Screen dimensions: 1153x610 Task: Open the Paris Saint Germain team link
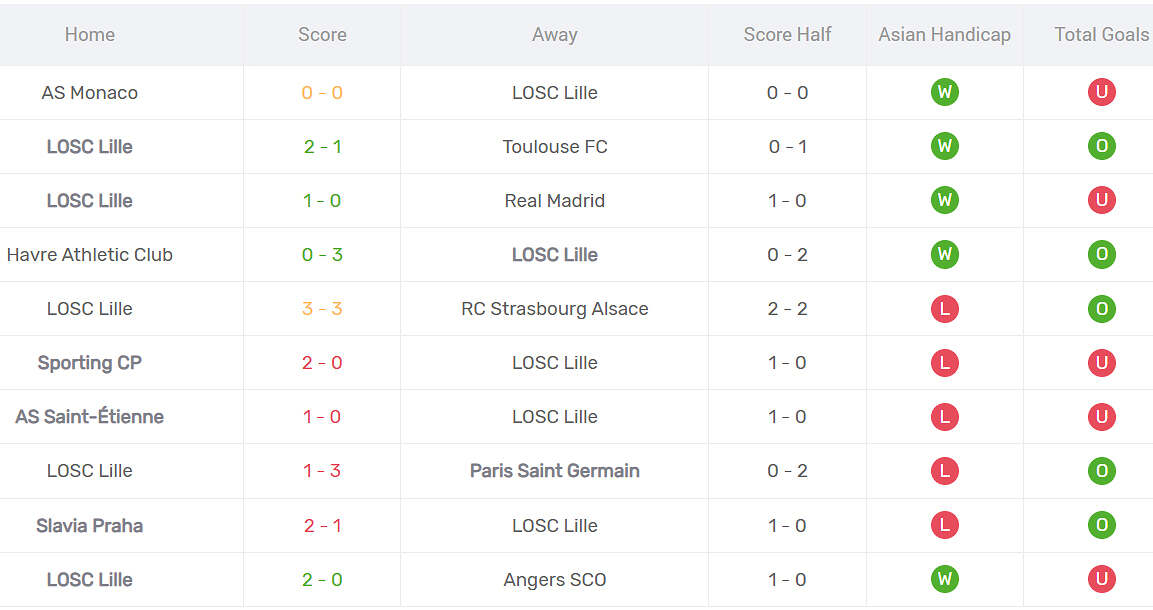(x=554, y=470)
